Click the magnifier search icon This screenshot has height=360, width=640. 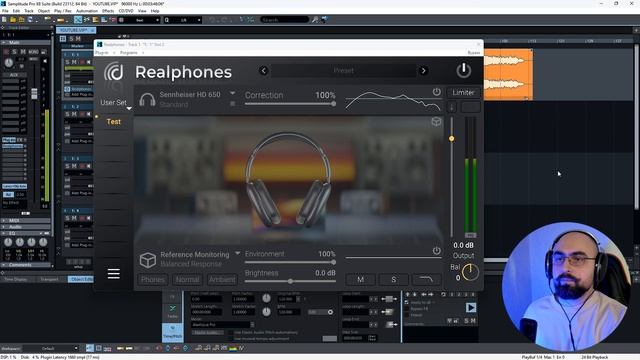315,20
